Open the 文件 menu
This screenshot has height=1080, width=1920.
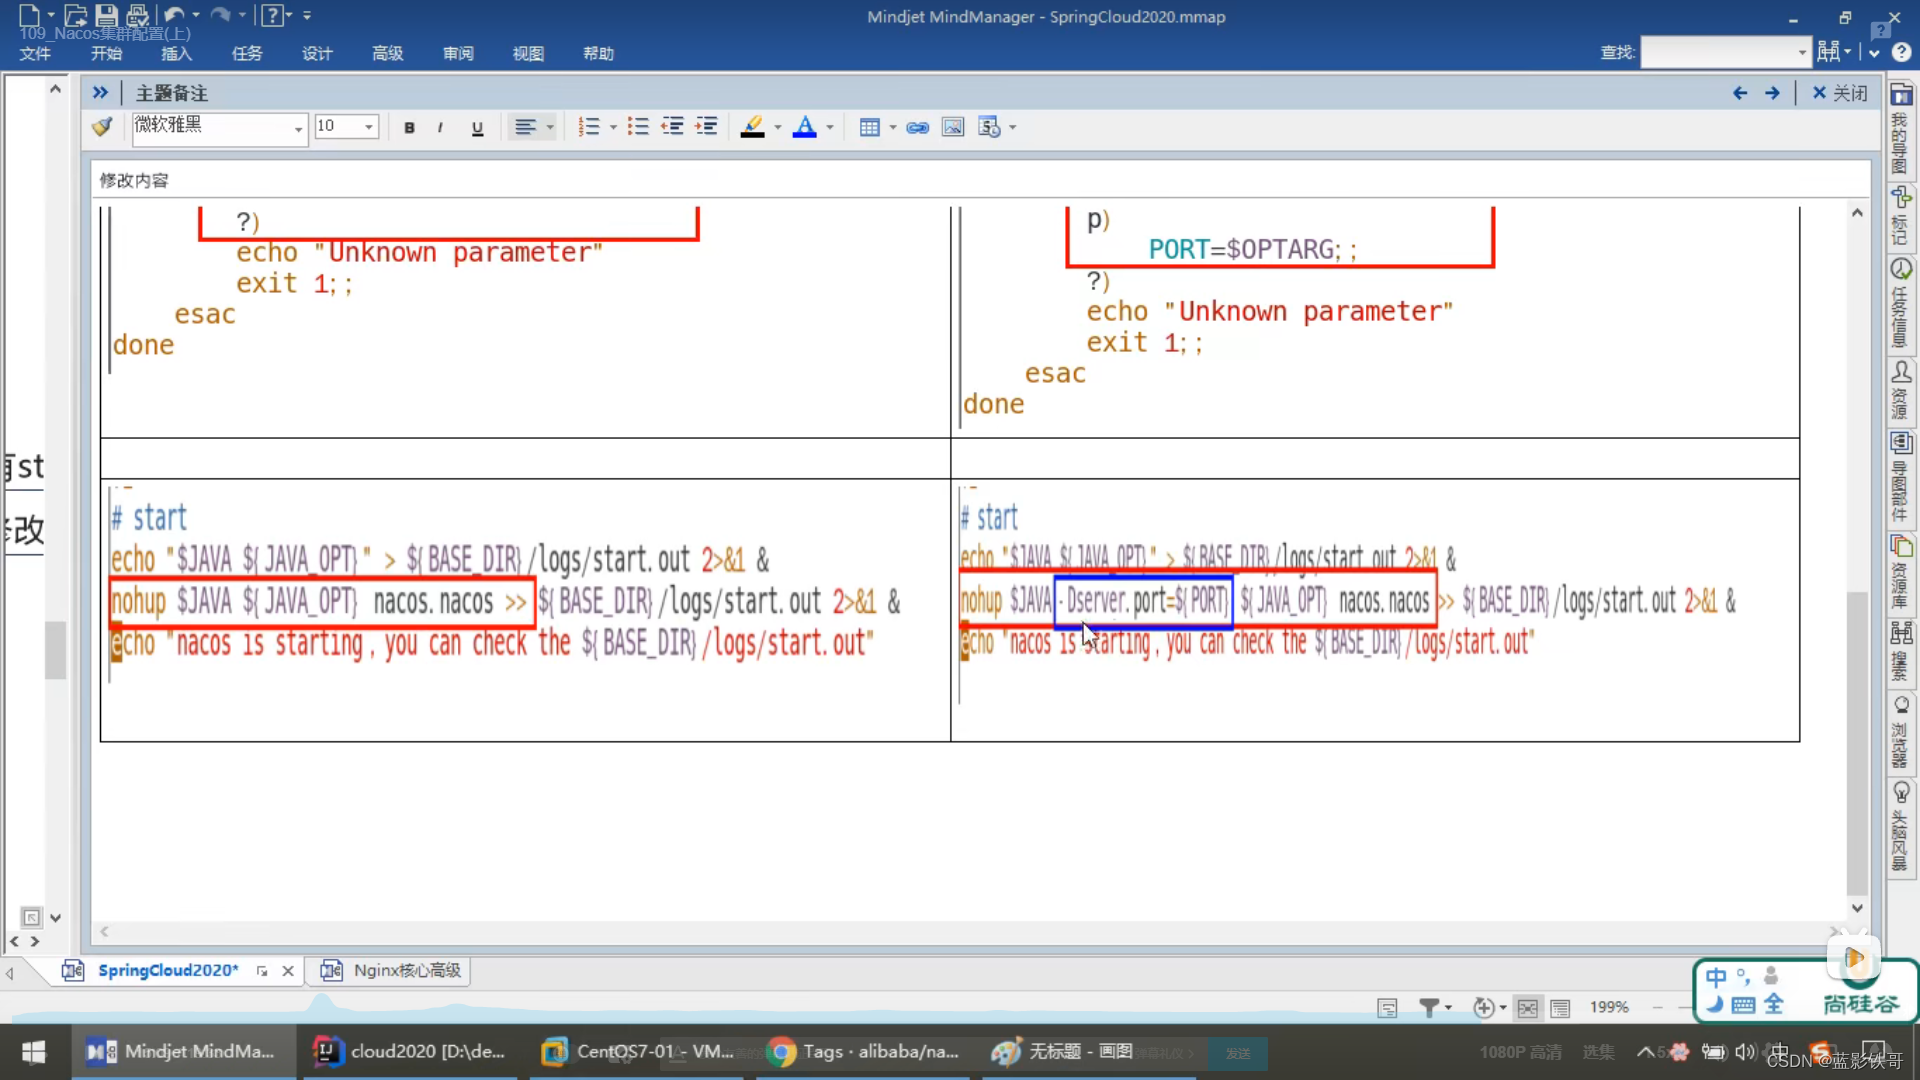click(35, 54)
